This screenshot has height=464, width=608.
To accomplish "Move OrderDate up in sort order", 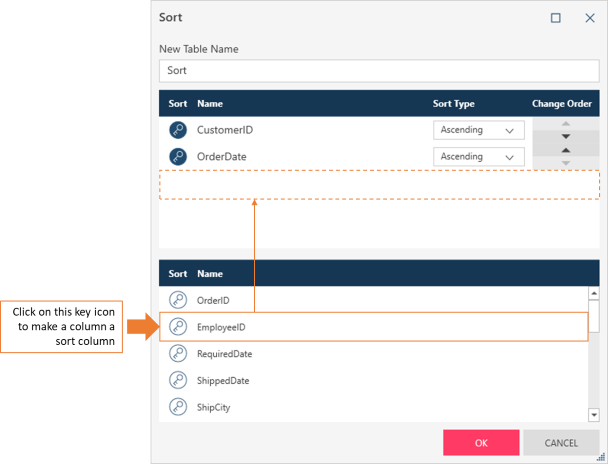I will [566, 150].
